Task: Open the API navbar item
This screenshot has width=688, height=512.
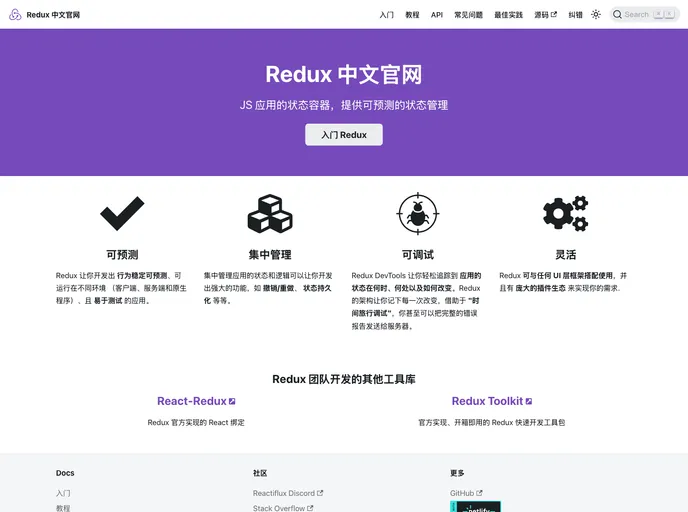Action: coord(437,15)
